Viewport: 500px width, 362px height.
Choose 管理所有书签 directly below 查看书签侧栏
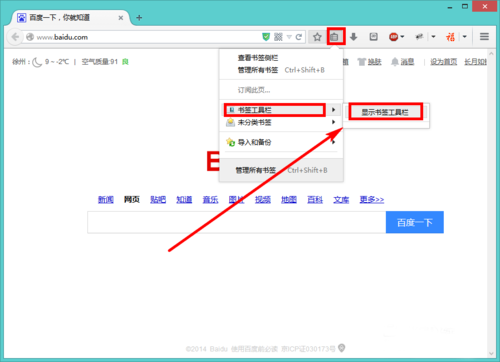(x=281, y=70)
